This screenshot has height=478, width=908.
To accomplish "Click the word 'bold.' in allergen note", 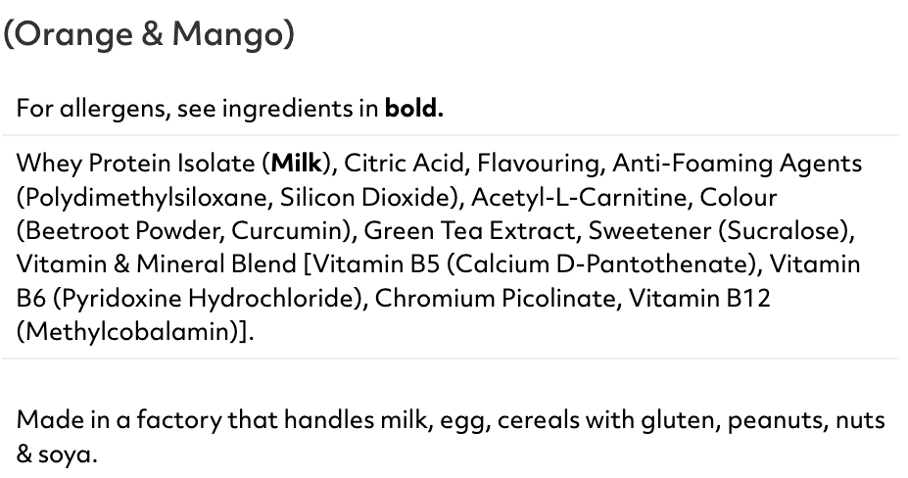I will click(x=414, y=108).
